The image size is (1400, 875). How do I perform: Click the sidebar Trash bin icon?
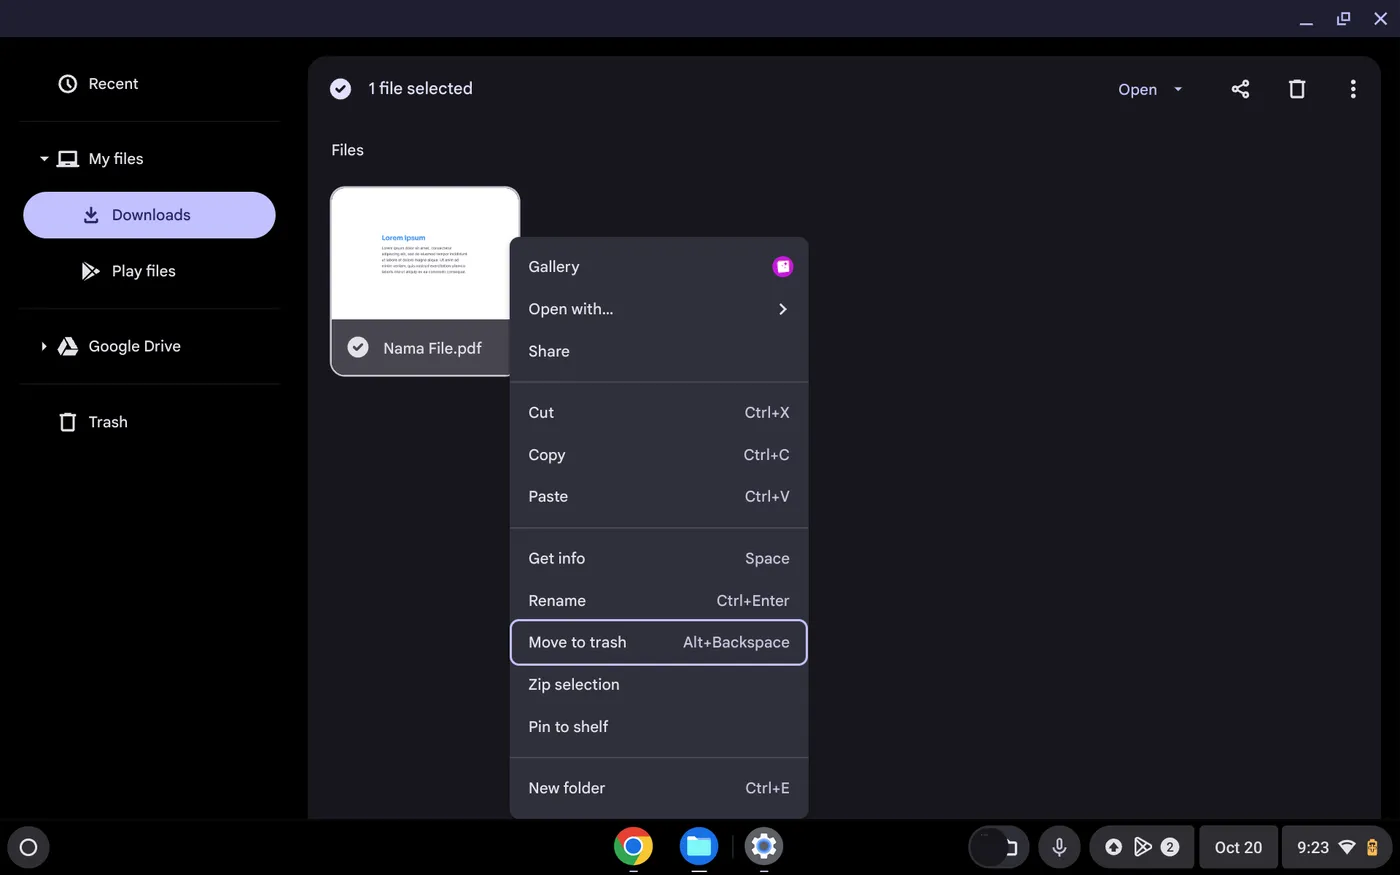pyautogui.click(x=68, y=422)
